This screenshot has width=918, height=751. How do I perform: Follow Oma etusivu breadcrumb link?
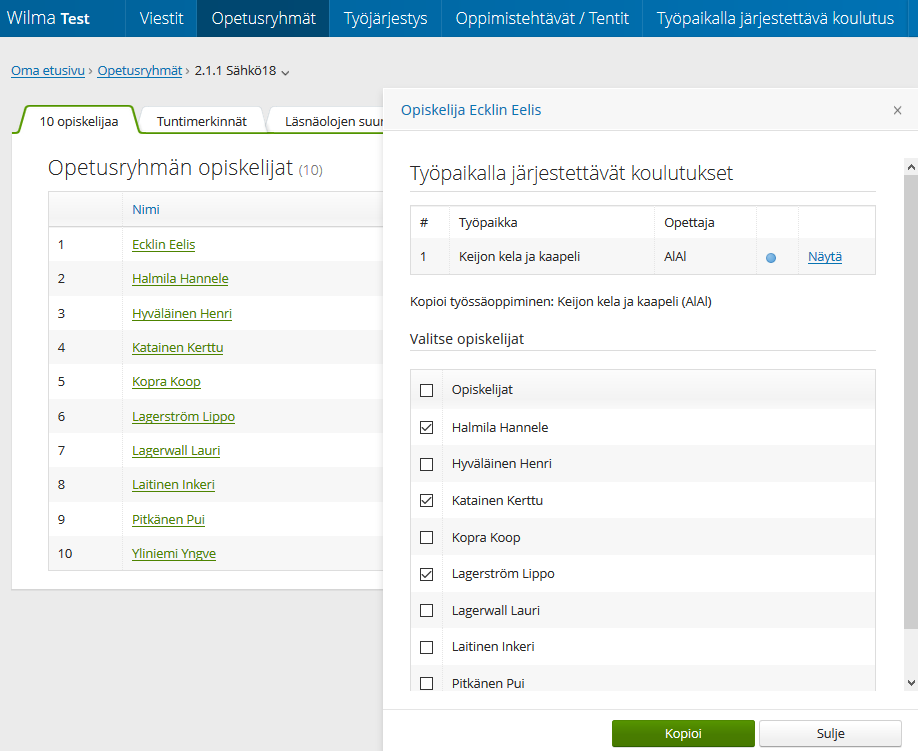pyautogui.click(x=48, y=70)
